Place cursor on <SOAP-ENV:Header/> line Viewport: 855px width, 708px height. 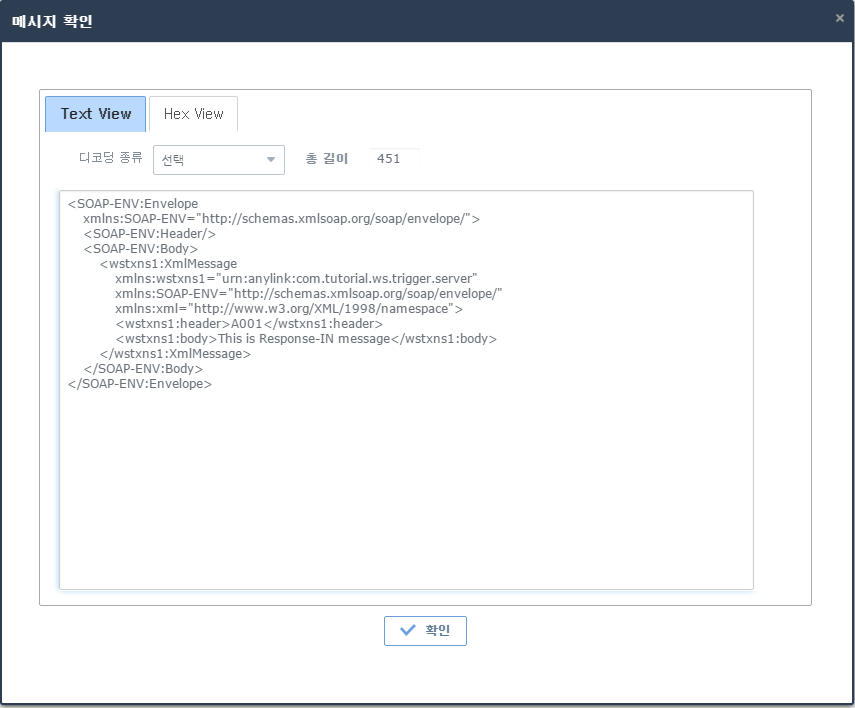click(149, 234)
